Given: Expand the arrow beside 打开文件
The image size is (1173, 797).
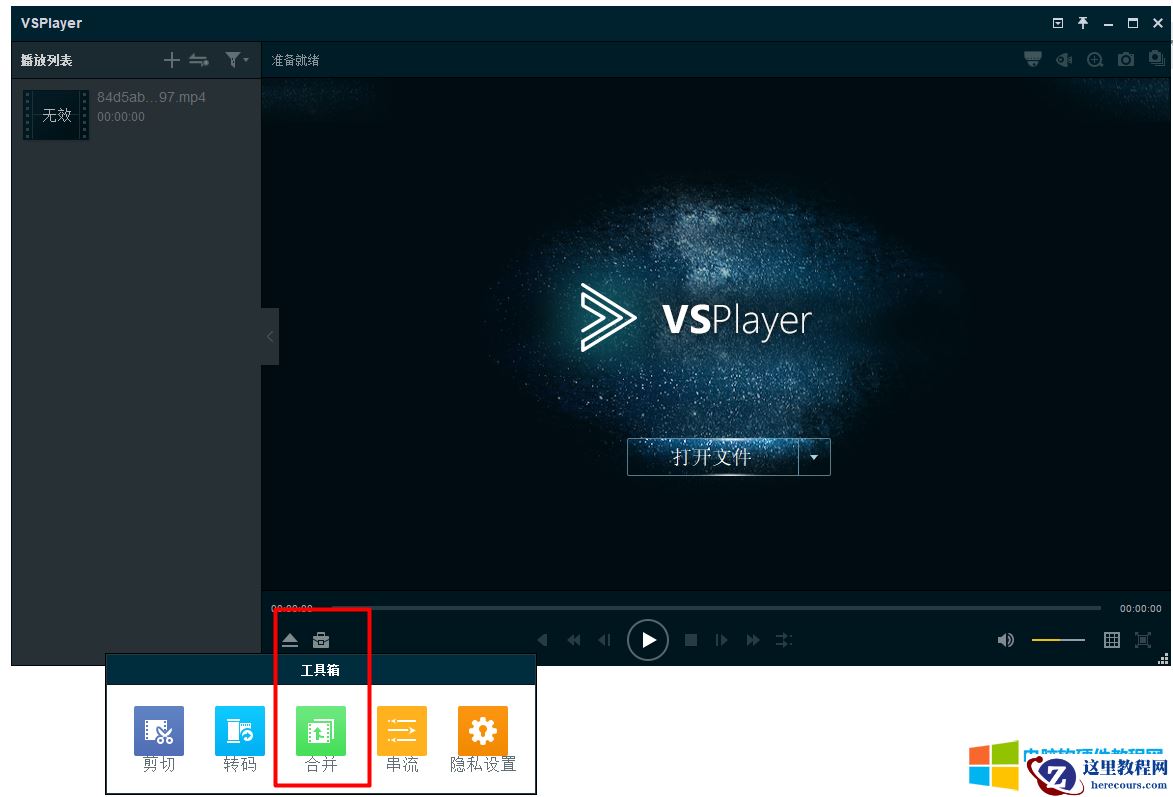Looking at the screenshot, I should [x=815, y=457].
